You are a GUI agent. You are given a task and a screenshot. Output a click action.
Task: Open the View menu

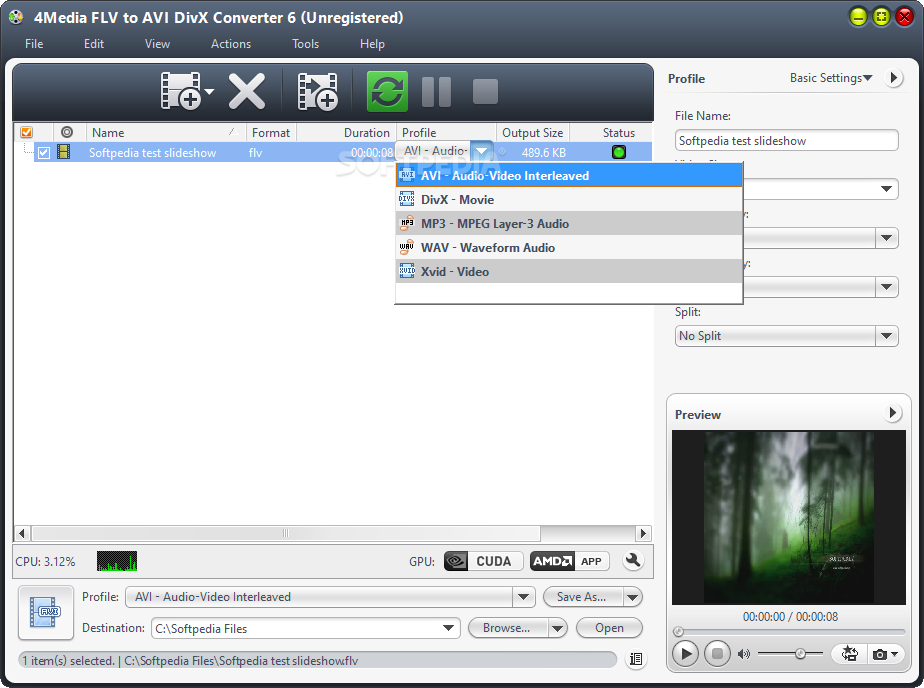click(x=157, y=44)
